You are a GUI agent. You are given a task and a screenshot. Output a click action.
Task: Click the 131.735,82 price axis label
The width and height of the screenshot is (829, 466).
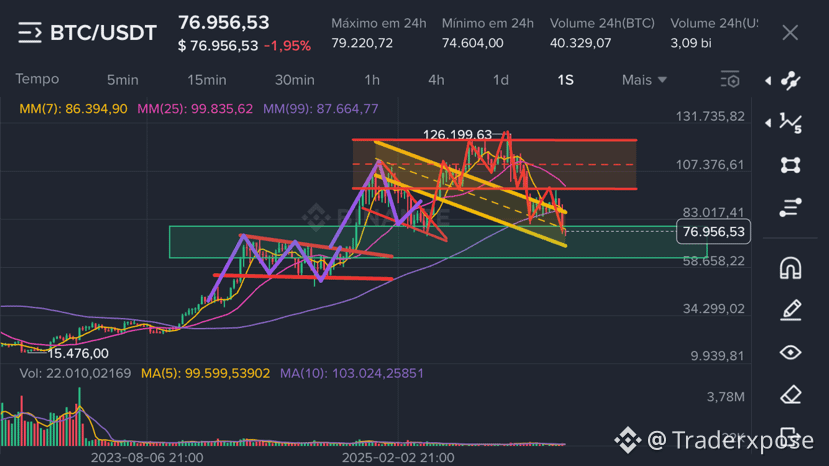[710, 116]
